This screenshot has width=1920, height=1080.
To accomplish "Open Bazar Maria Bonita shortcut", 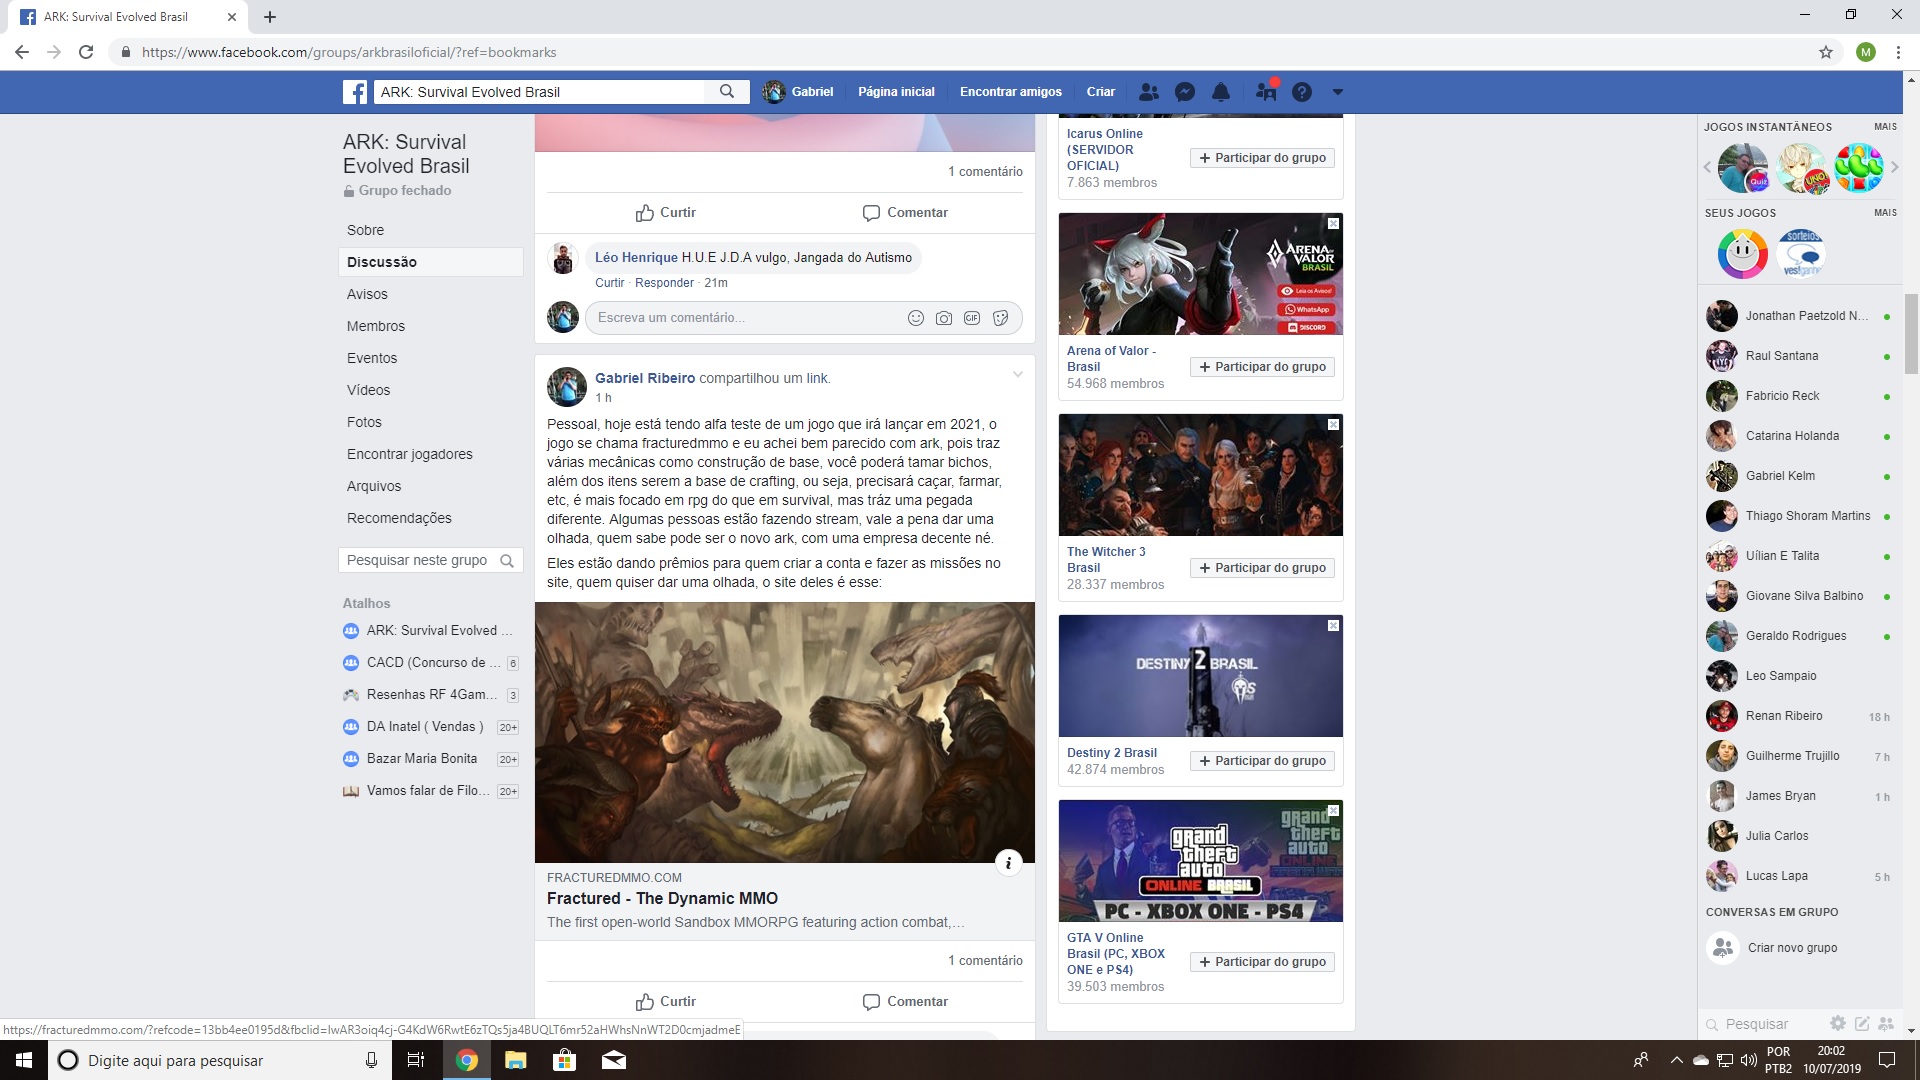I will [x=430, y=758].
